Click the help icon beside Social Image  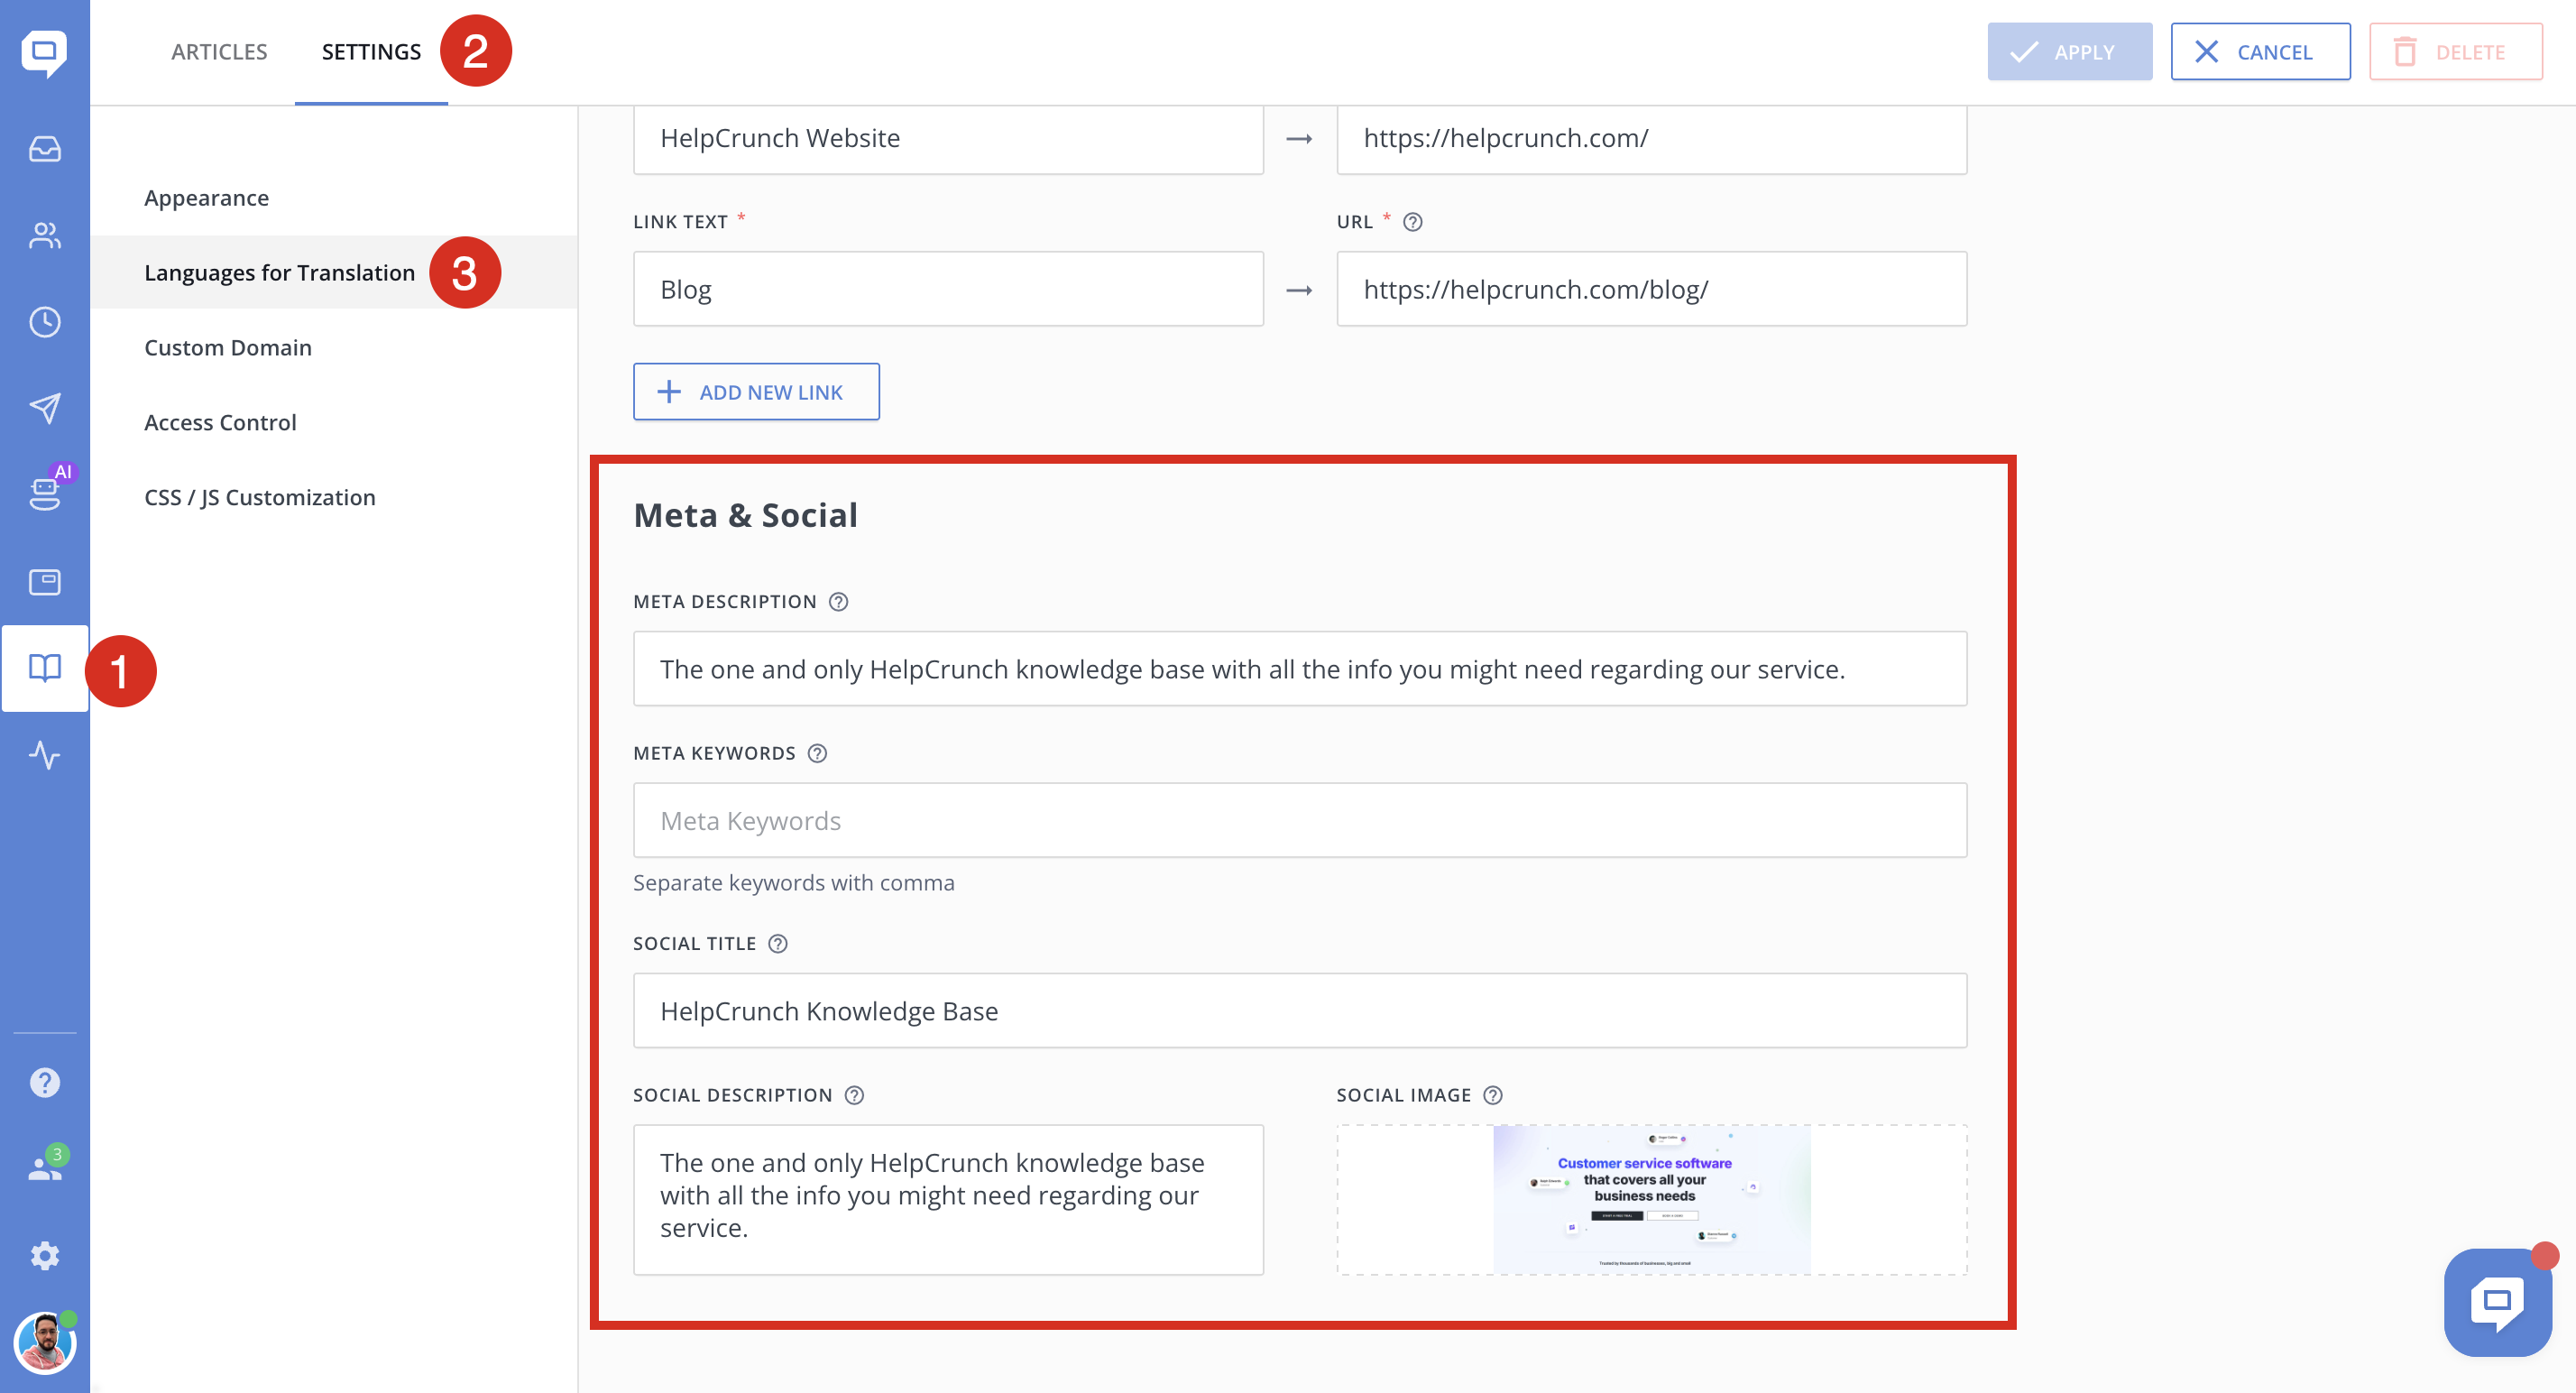click(1493, 1096)
